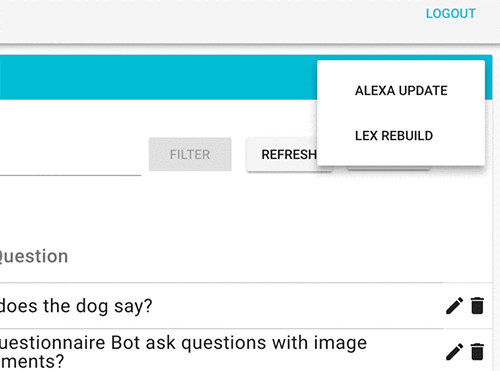Select ALEXA UPDATE from the popup menu

tap(401, 90)
